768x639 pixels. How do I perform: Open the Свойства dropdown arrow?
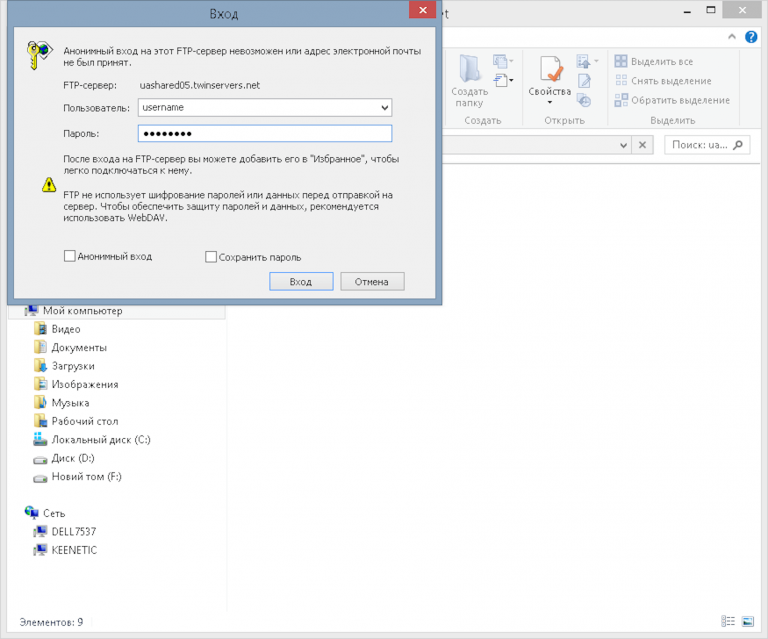(550, 104)
